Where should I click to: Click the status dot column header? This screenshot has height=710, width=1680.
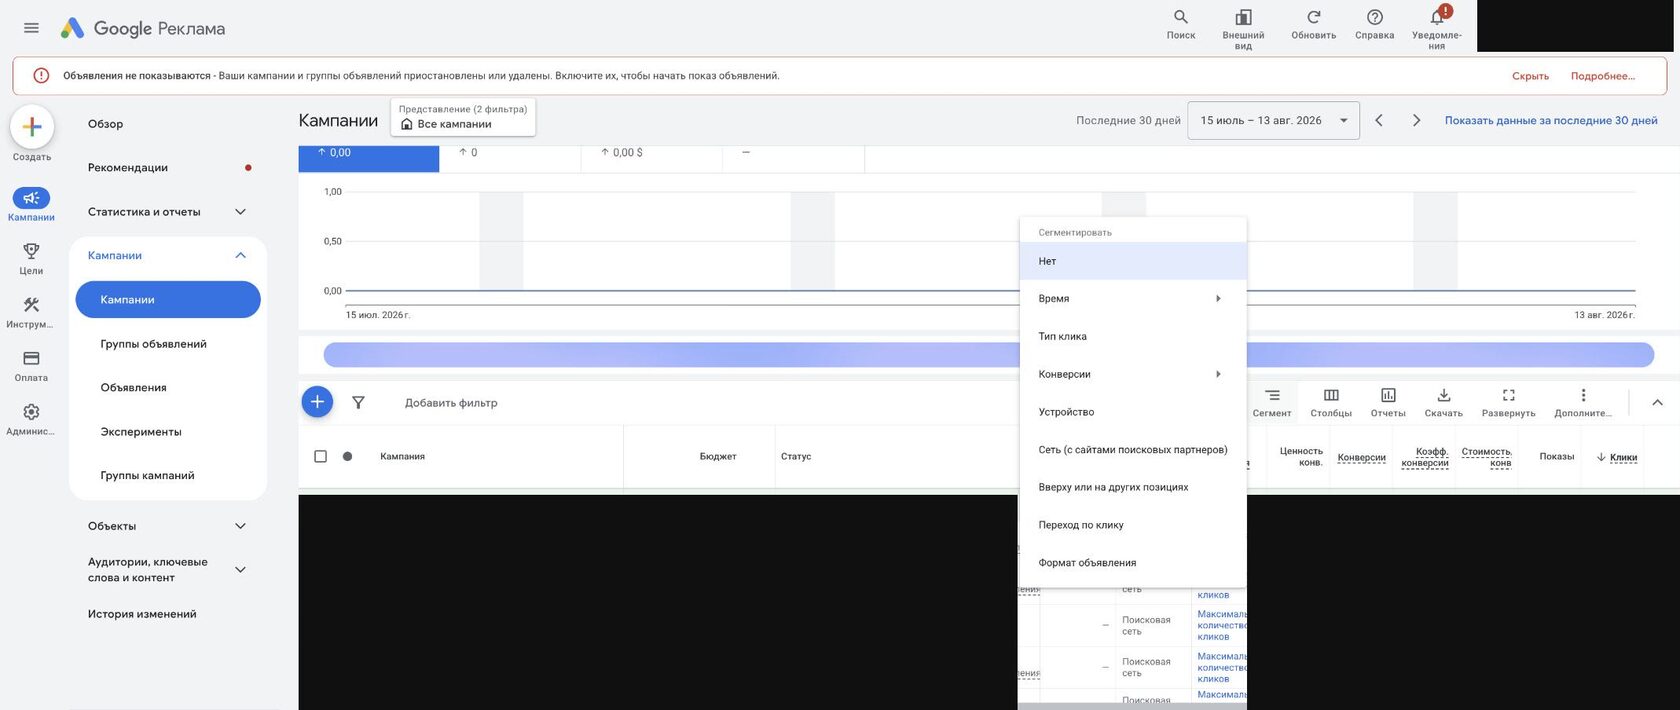[x=347, y=456]
